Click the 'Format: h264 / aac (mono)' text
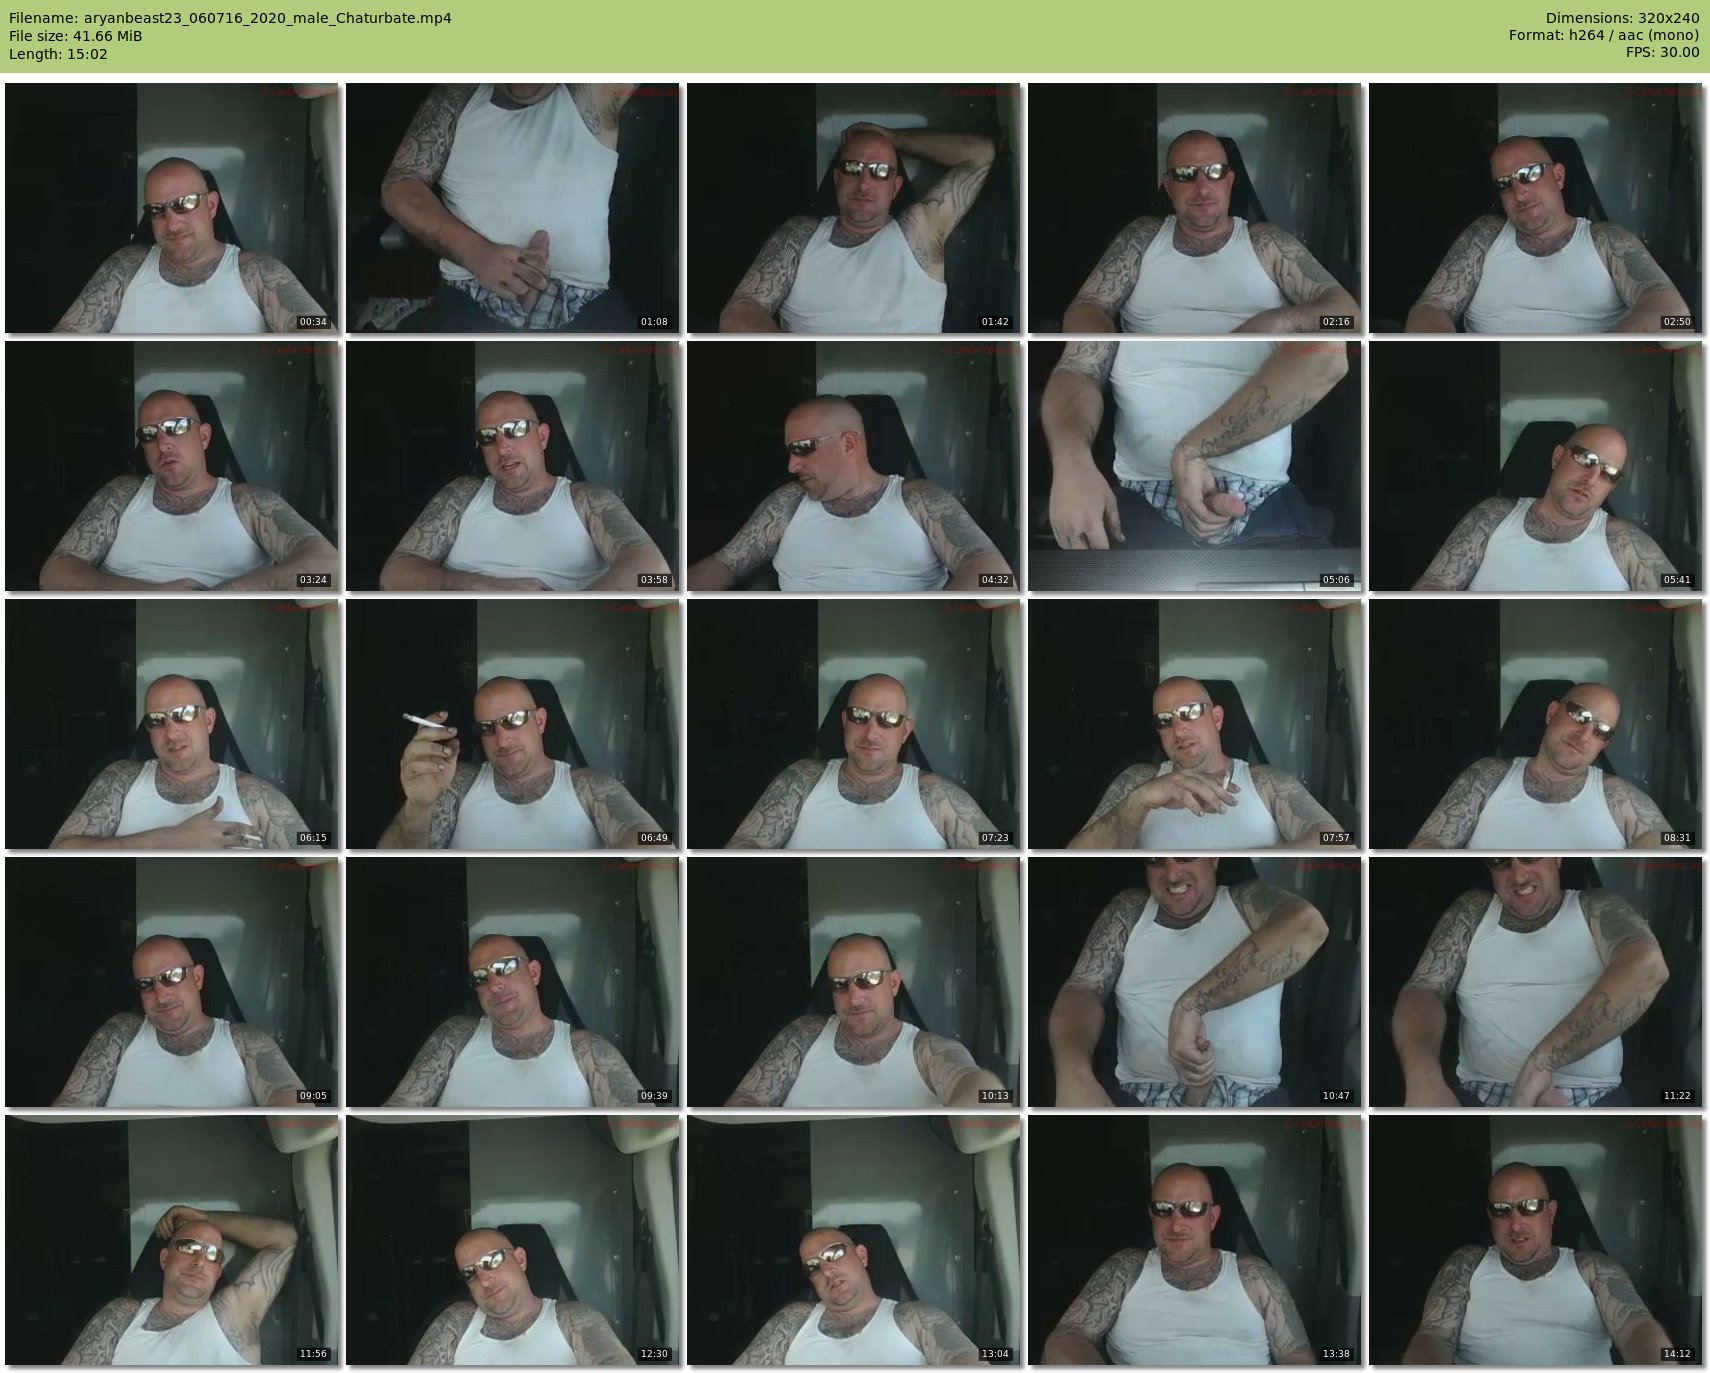 pos(1604,36)
